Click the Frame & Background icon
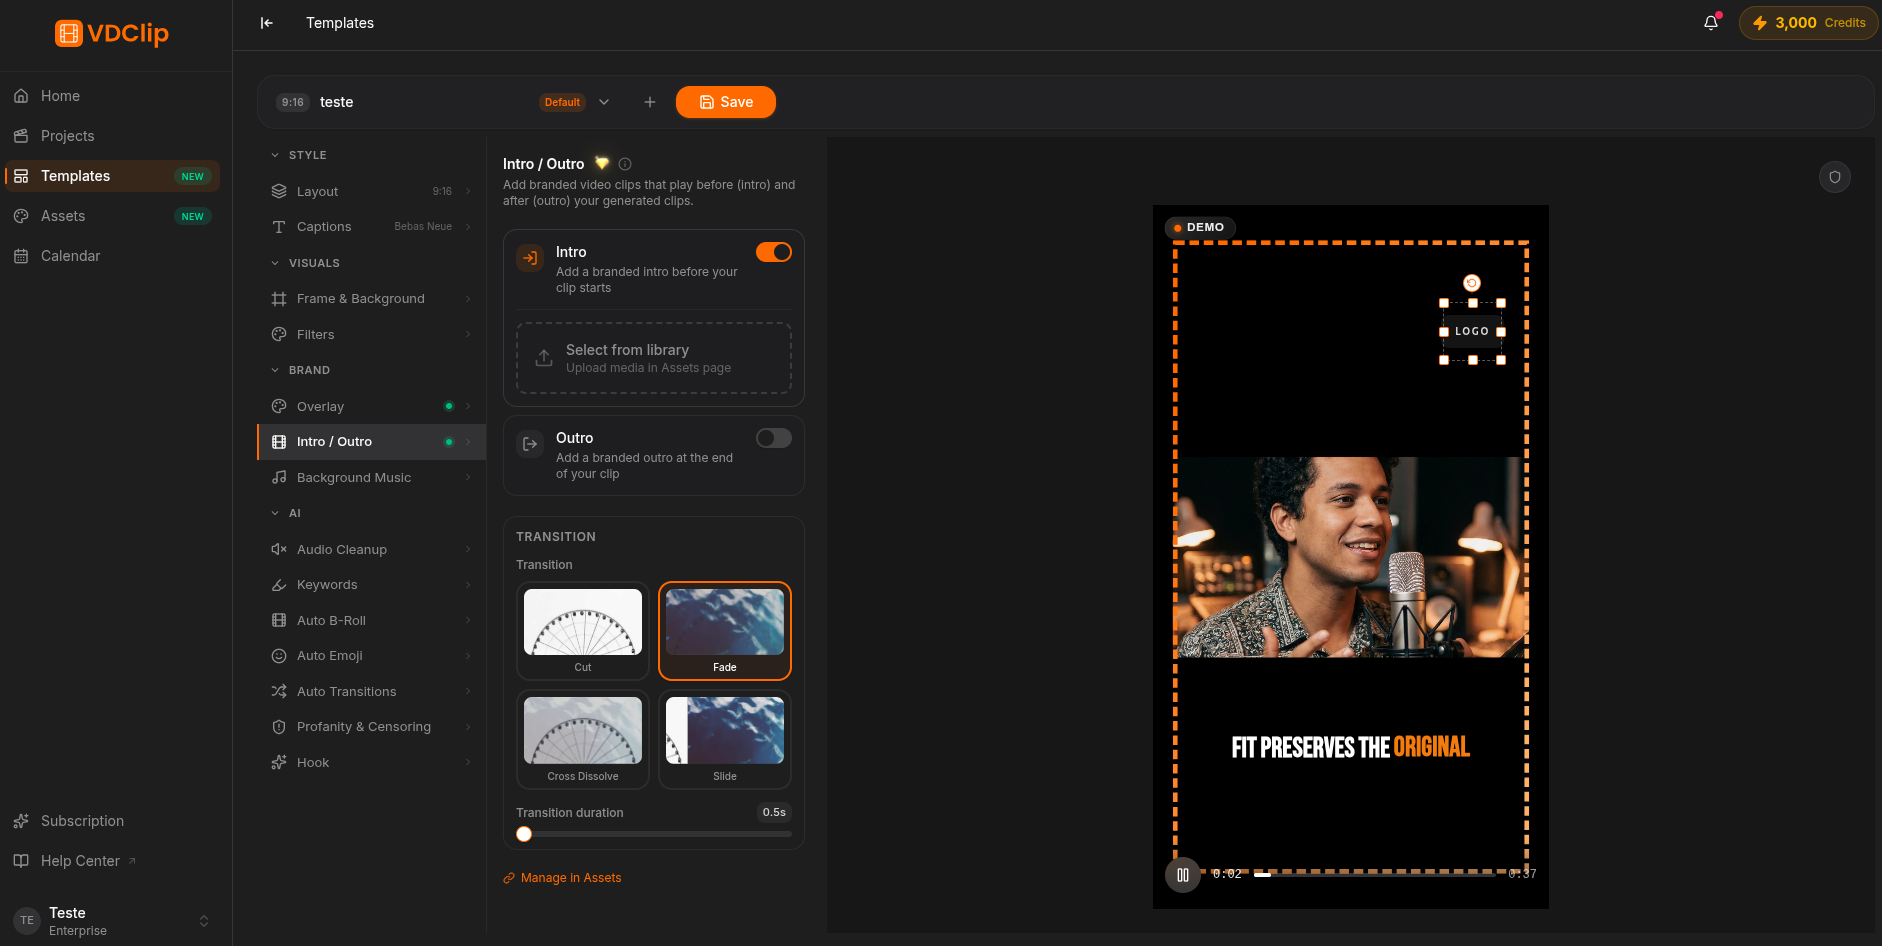1882x946 pixels. pos(279,299)
